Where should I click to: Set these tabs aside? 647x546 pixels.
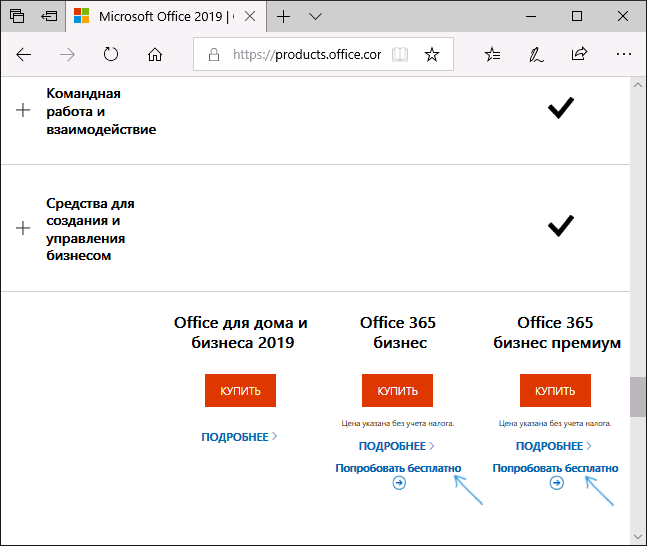[x=49, y=16]
